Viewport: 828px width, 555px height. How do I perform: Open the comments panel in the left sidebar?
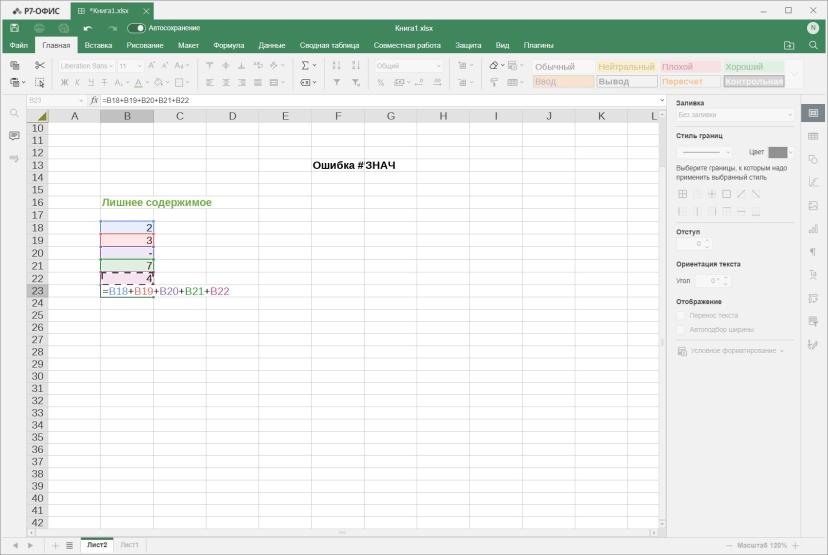click(14, 136)
